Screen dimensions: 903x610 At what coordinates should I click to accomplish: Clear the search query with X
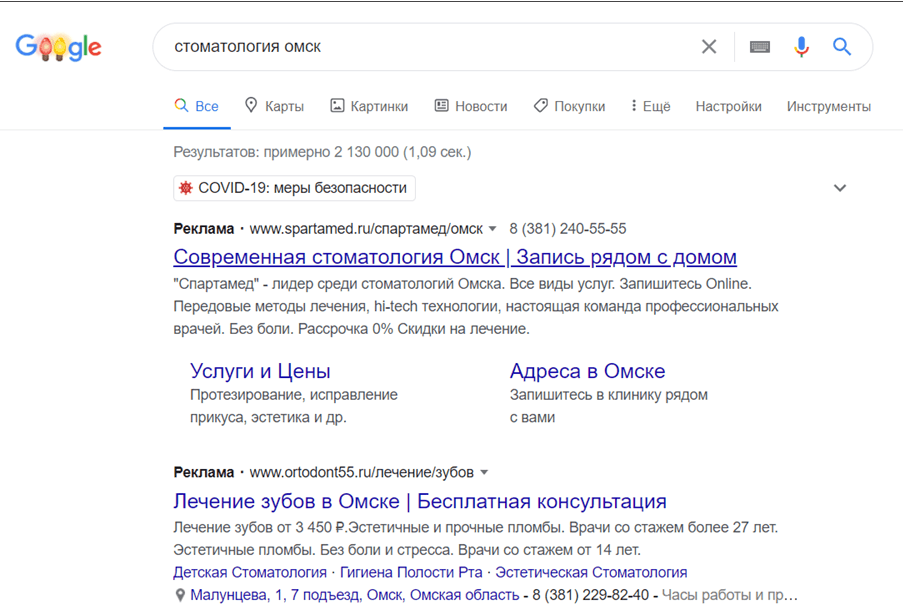[x=709, y=47]
